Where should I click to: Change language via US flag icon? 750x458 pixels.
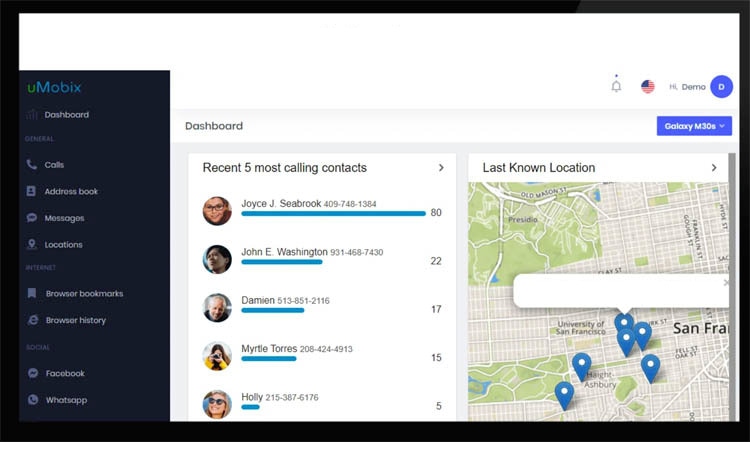pyautogui.click(x=648, y=87)
